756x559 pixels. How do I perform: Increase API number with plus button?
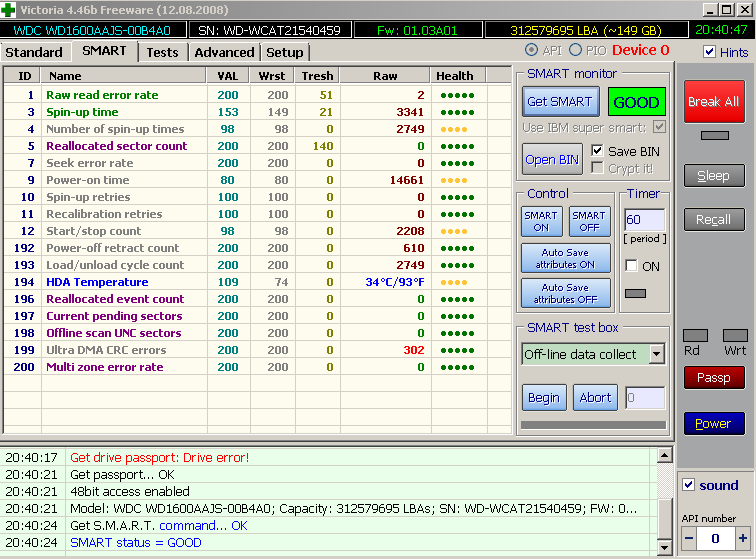tap(742, 538)
